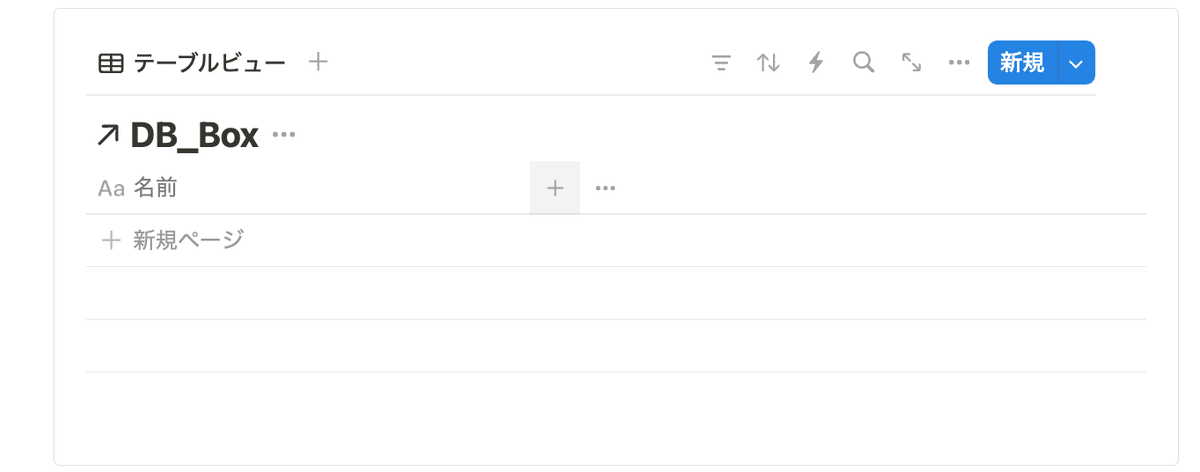Image resolution: width=1200 pixels, height=472 pixels.
Task: Click the table grid icon on the view tab
Action: [x=111, y=63]
